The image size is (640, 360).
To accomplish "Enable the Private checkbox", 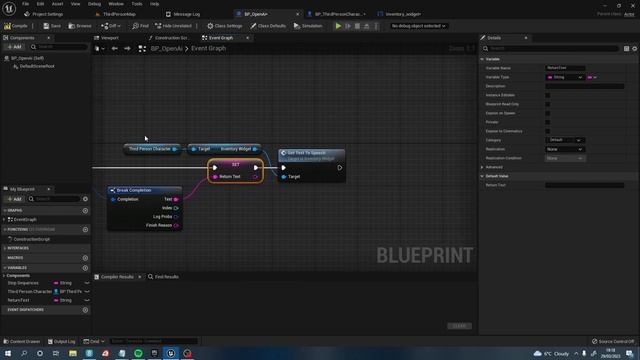I will click(548, 122).
